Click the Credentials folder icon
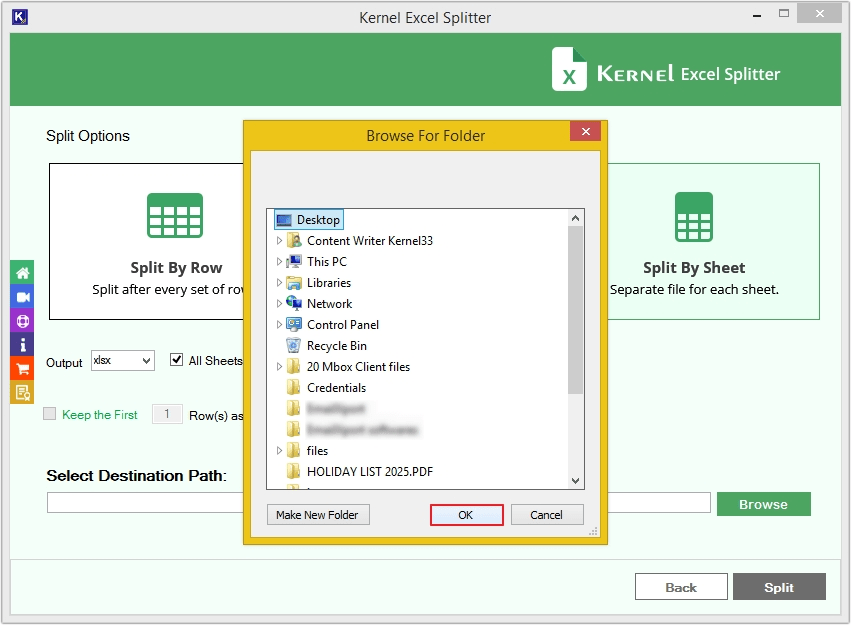The image size is (852, 626). [293, 388]
